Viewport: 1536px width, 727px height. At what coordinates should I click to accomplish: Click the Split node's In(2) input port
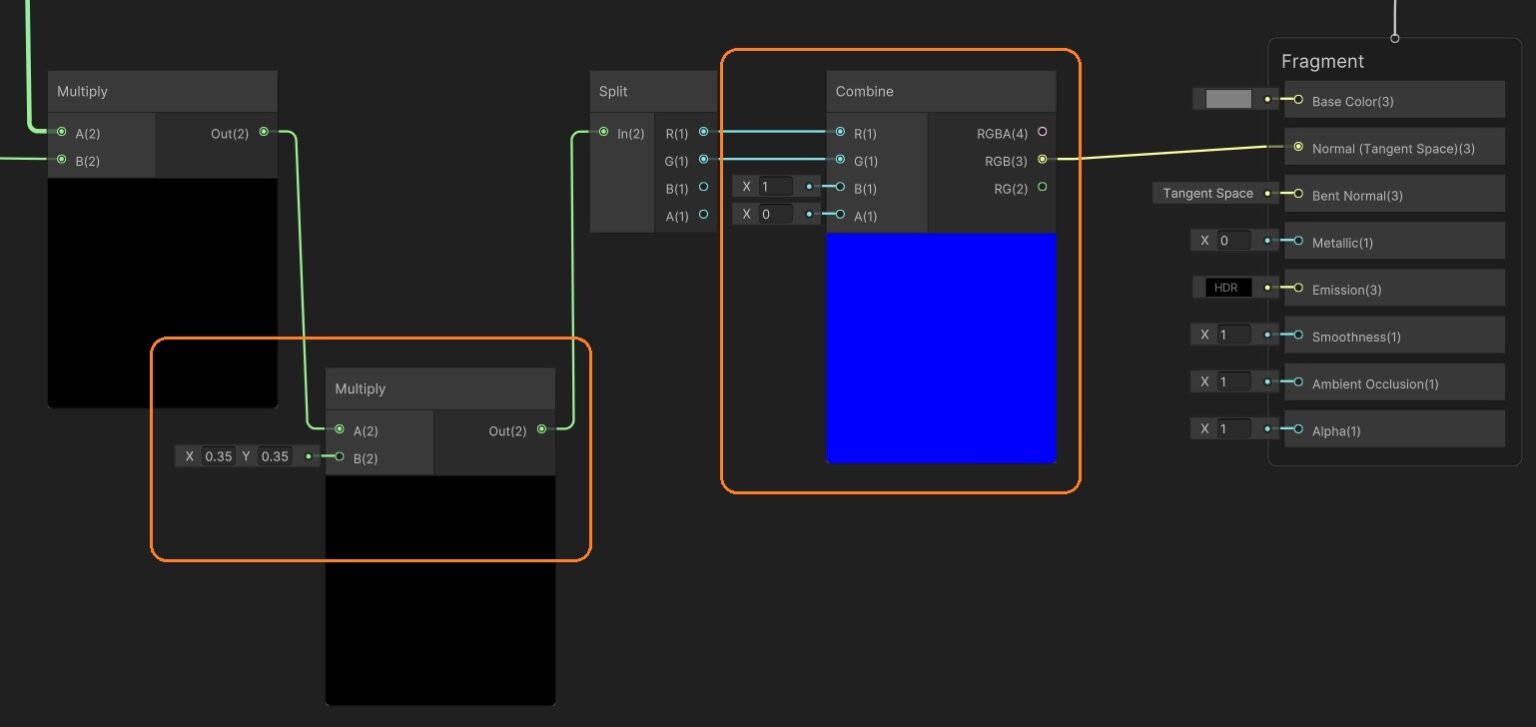coord(604,132)
